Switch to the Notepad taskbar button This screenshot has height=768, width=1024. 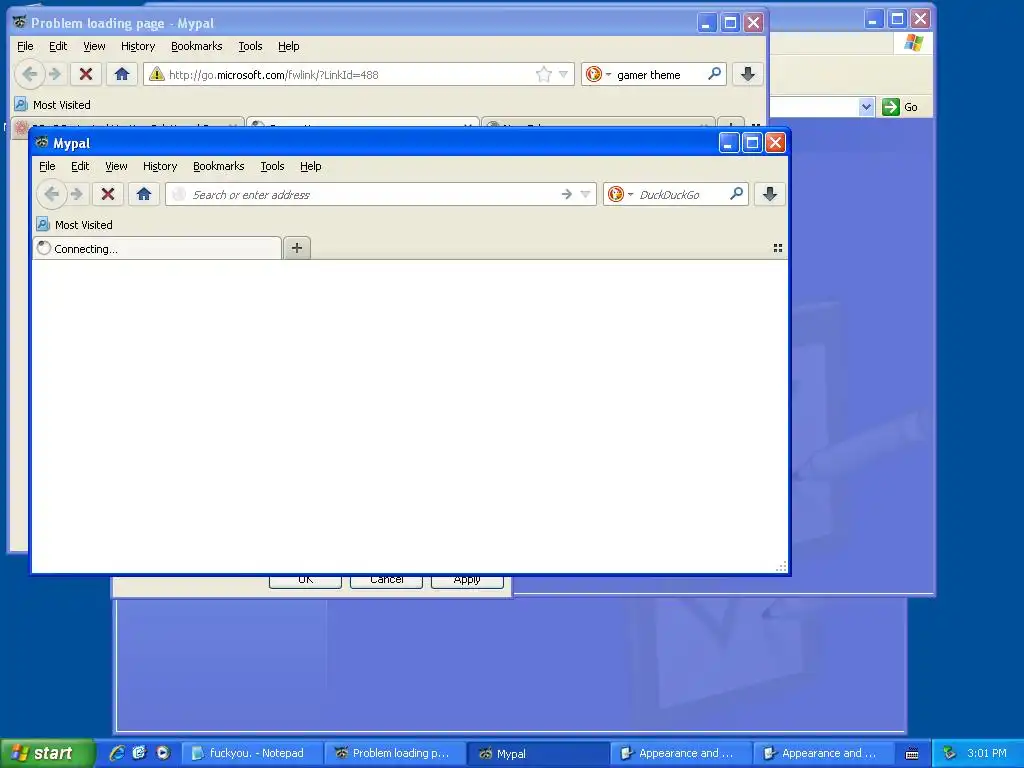251,753
